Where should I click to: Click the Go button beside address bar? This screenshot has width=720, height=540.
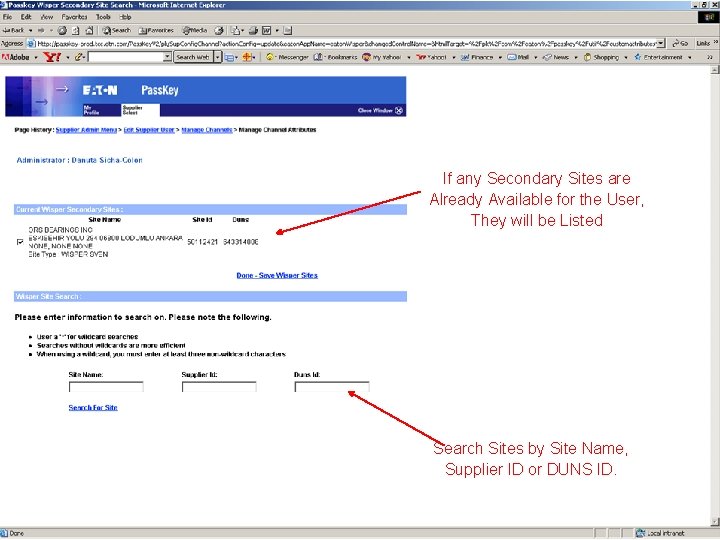(680, 43)
